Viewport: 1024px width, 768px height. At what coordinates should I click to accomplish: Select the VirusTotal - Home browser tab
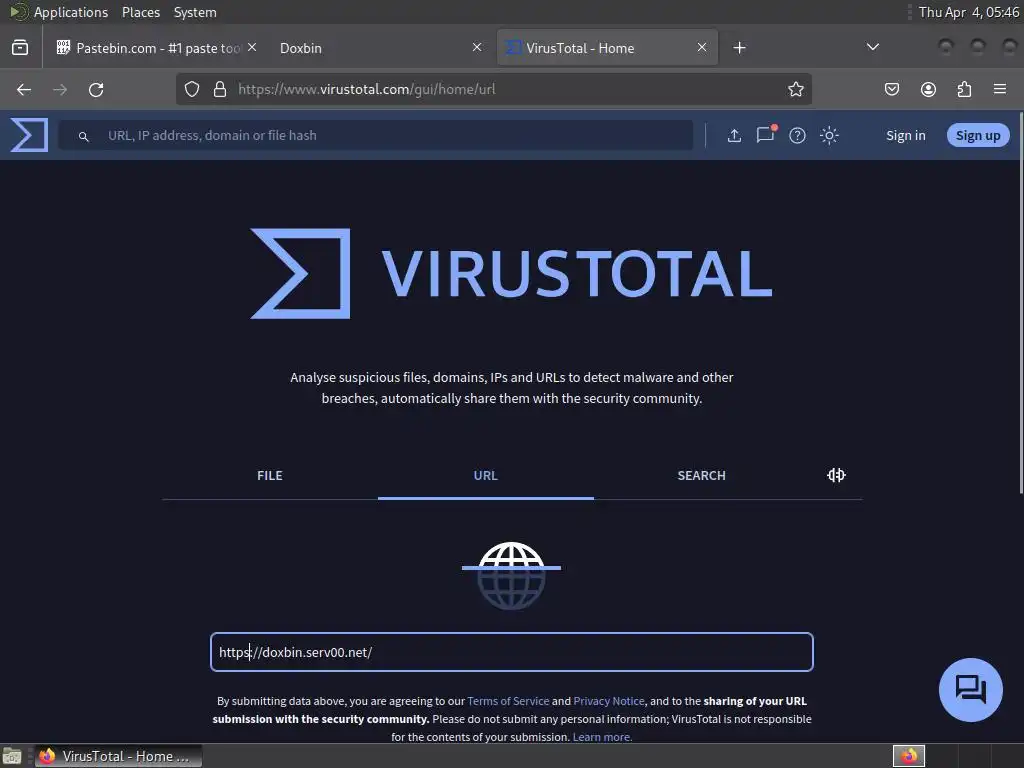coord(607,48)
